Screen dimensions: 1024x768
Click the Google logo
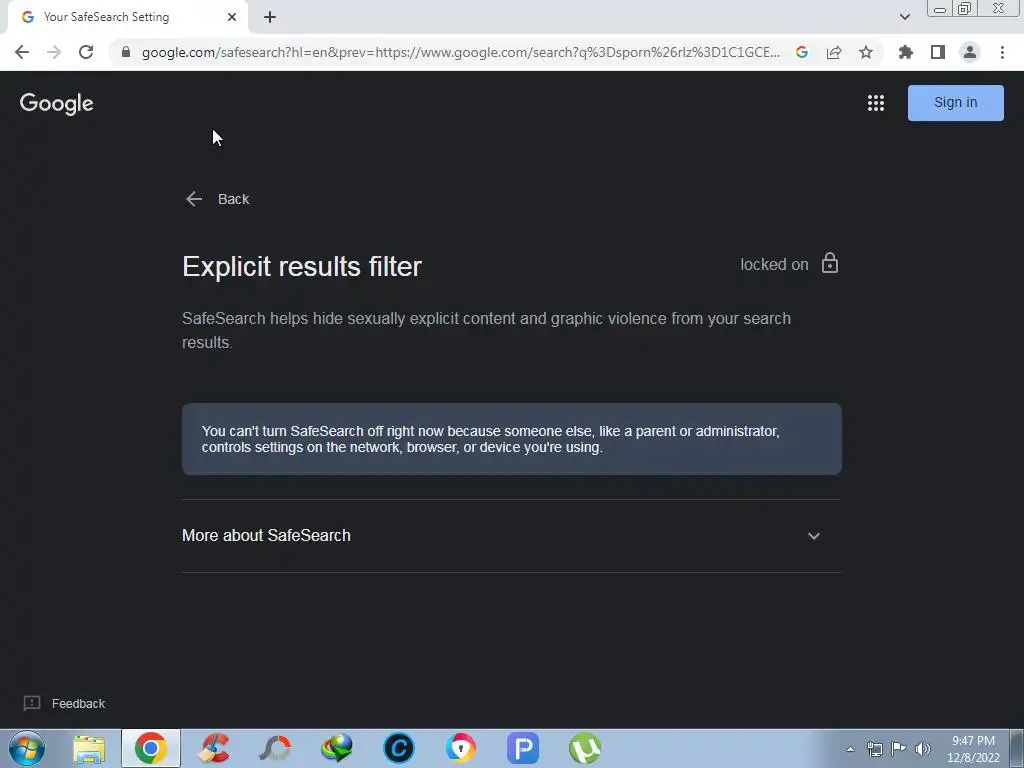(x=57, y=103)
